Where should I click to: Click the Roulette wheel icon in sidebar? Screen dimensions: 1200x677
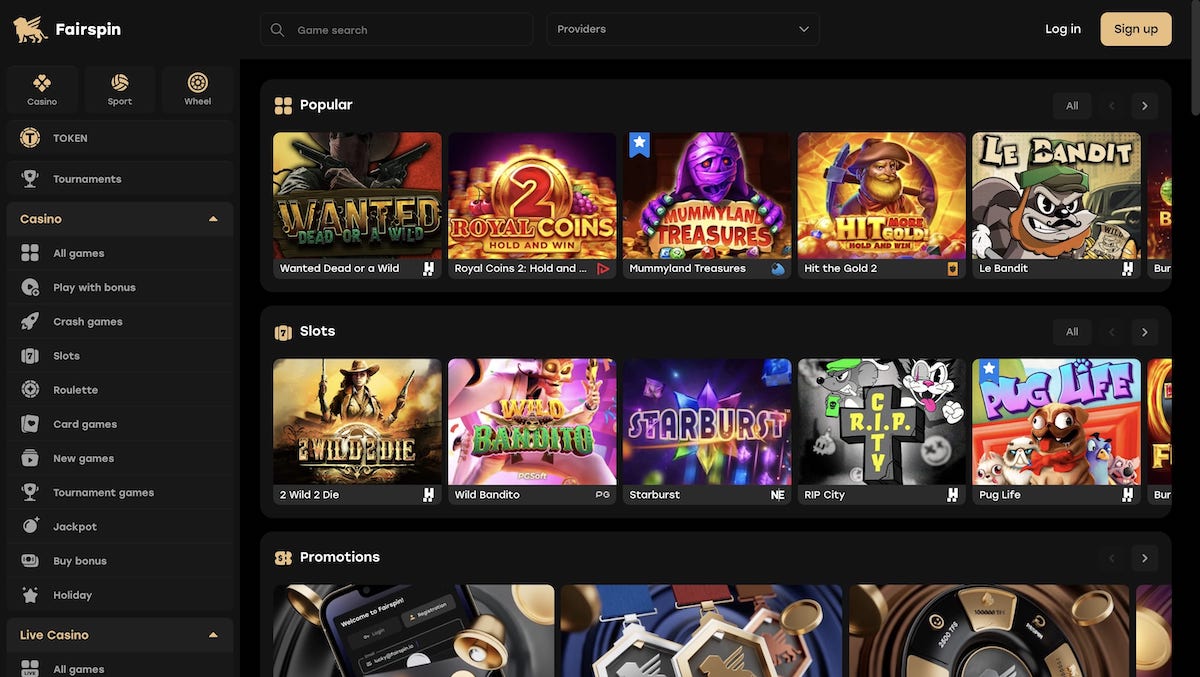point(30,390)
